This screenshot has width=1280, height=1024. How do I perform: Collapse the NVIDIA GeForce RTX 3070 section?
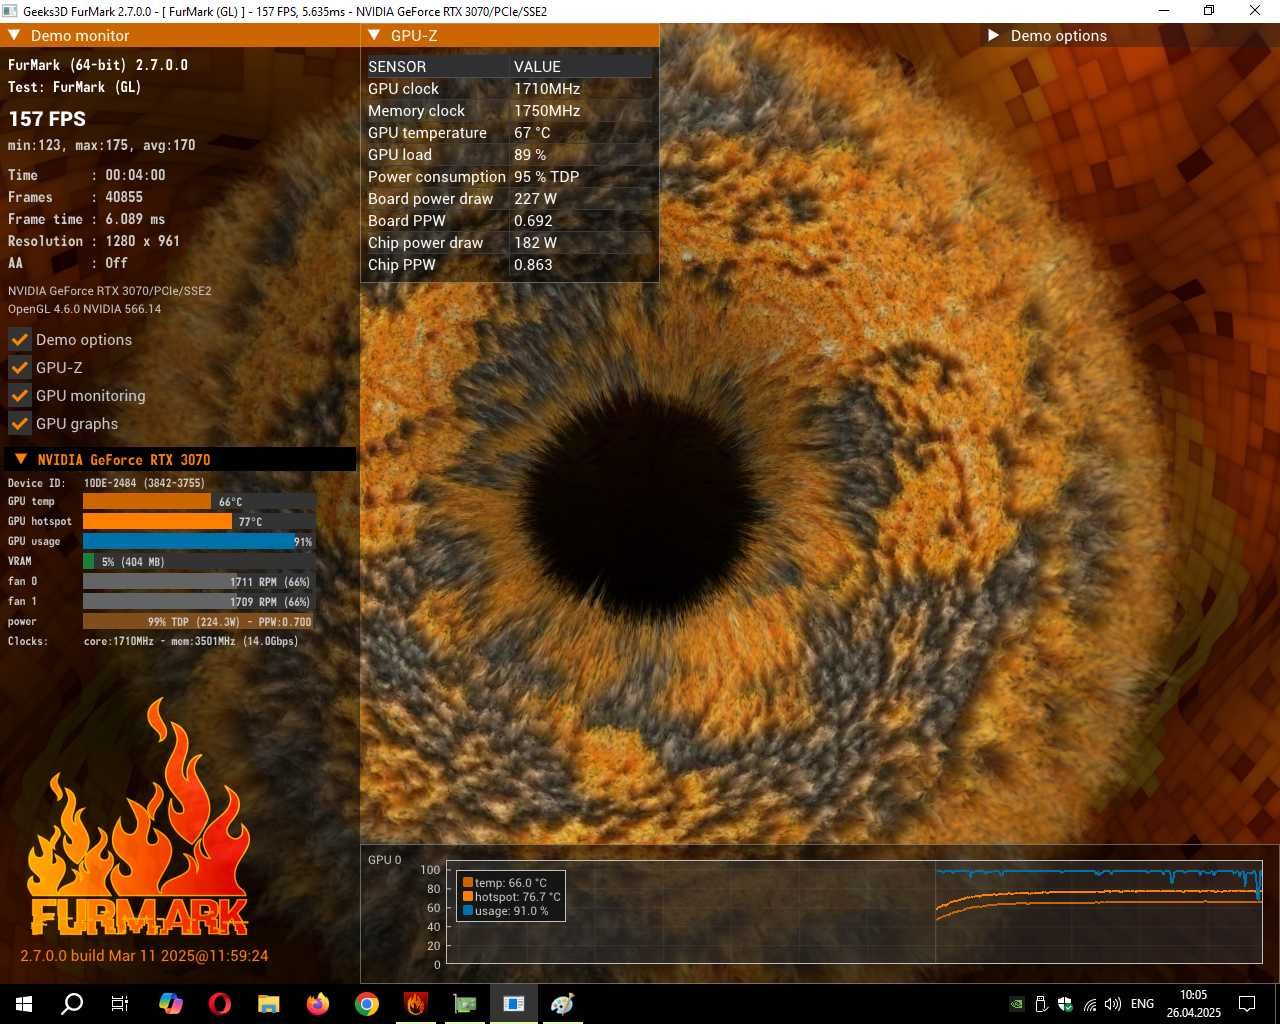pyautogui.click(x=20, y=459)
